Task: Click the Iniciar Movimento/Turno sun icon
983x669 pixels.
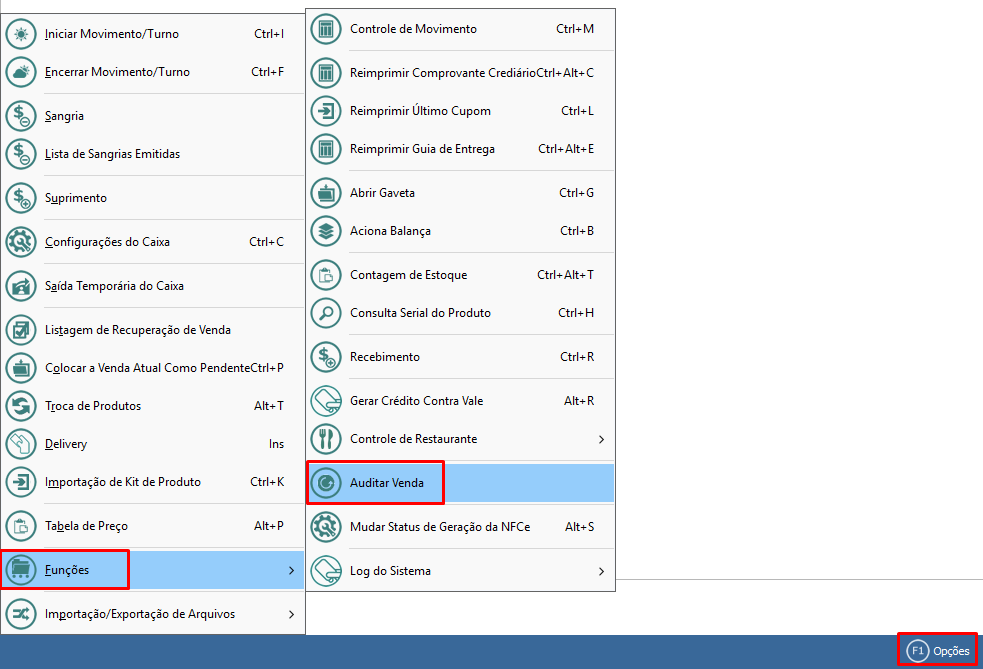Action: pyautogui.click(x=21, y=34)
